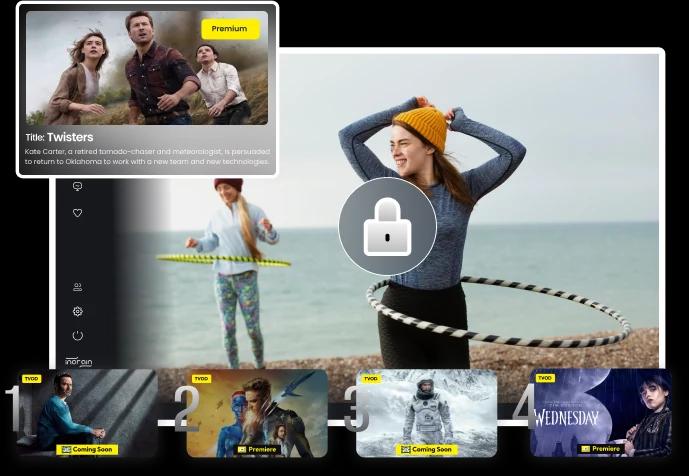Screen dimensions: 689x476
Task: Click the Premiere label on Wednesday thumbnail
Action: click(600, 449)
